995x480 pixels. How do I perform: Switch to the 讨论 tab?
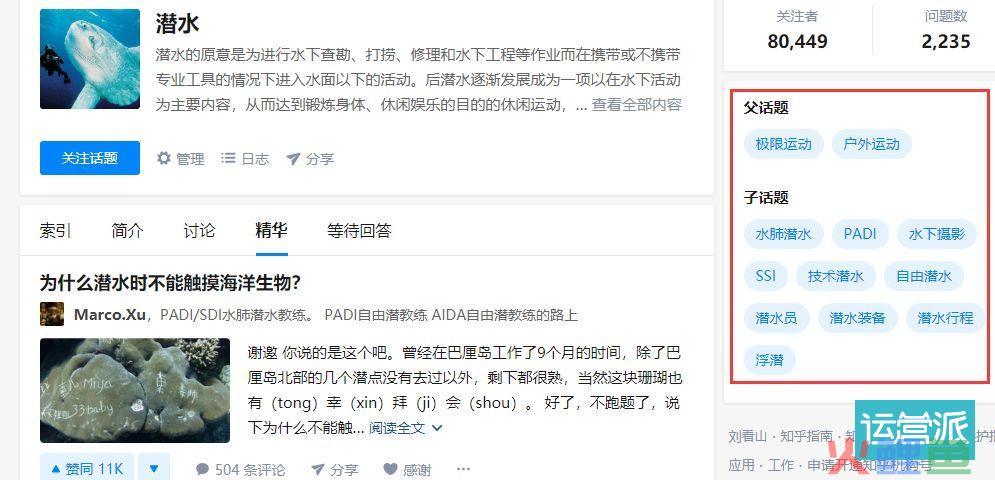tap(199, 231)
